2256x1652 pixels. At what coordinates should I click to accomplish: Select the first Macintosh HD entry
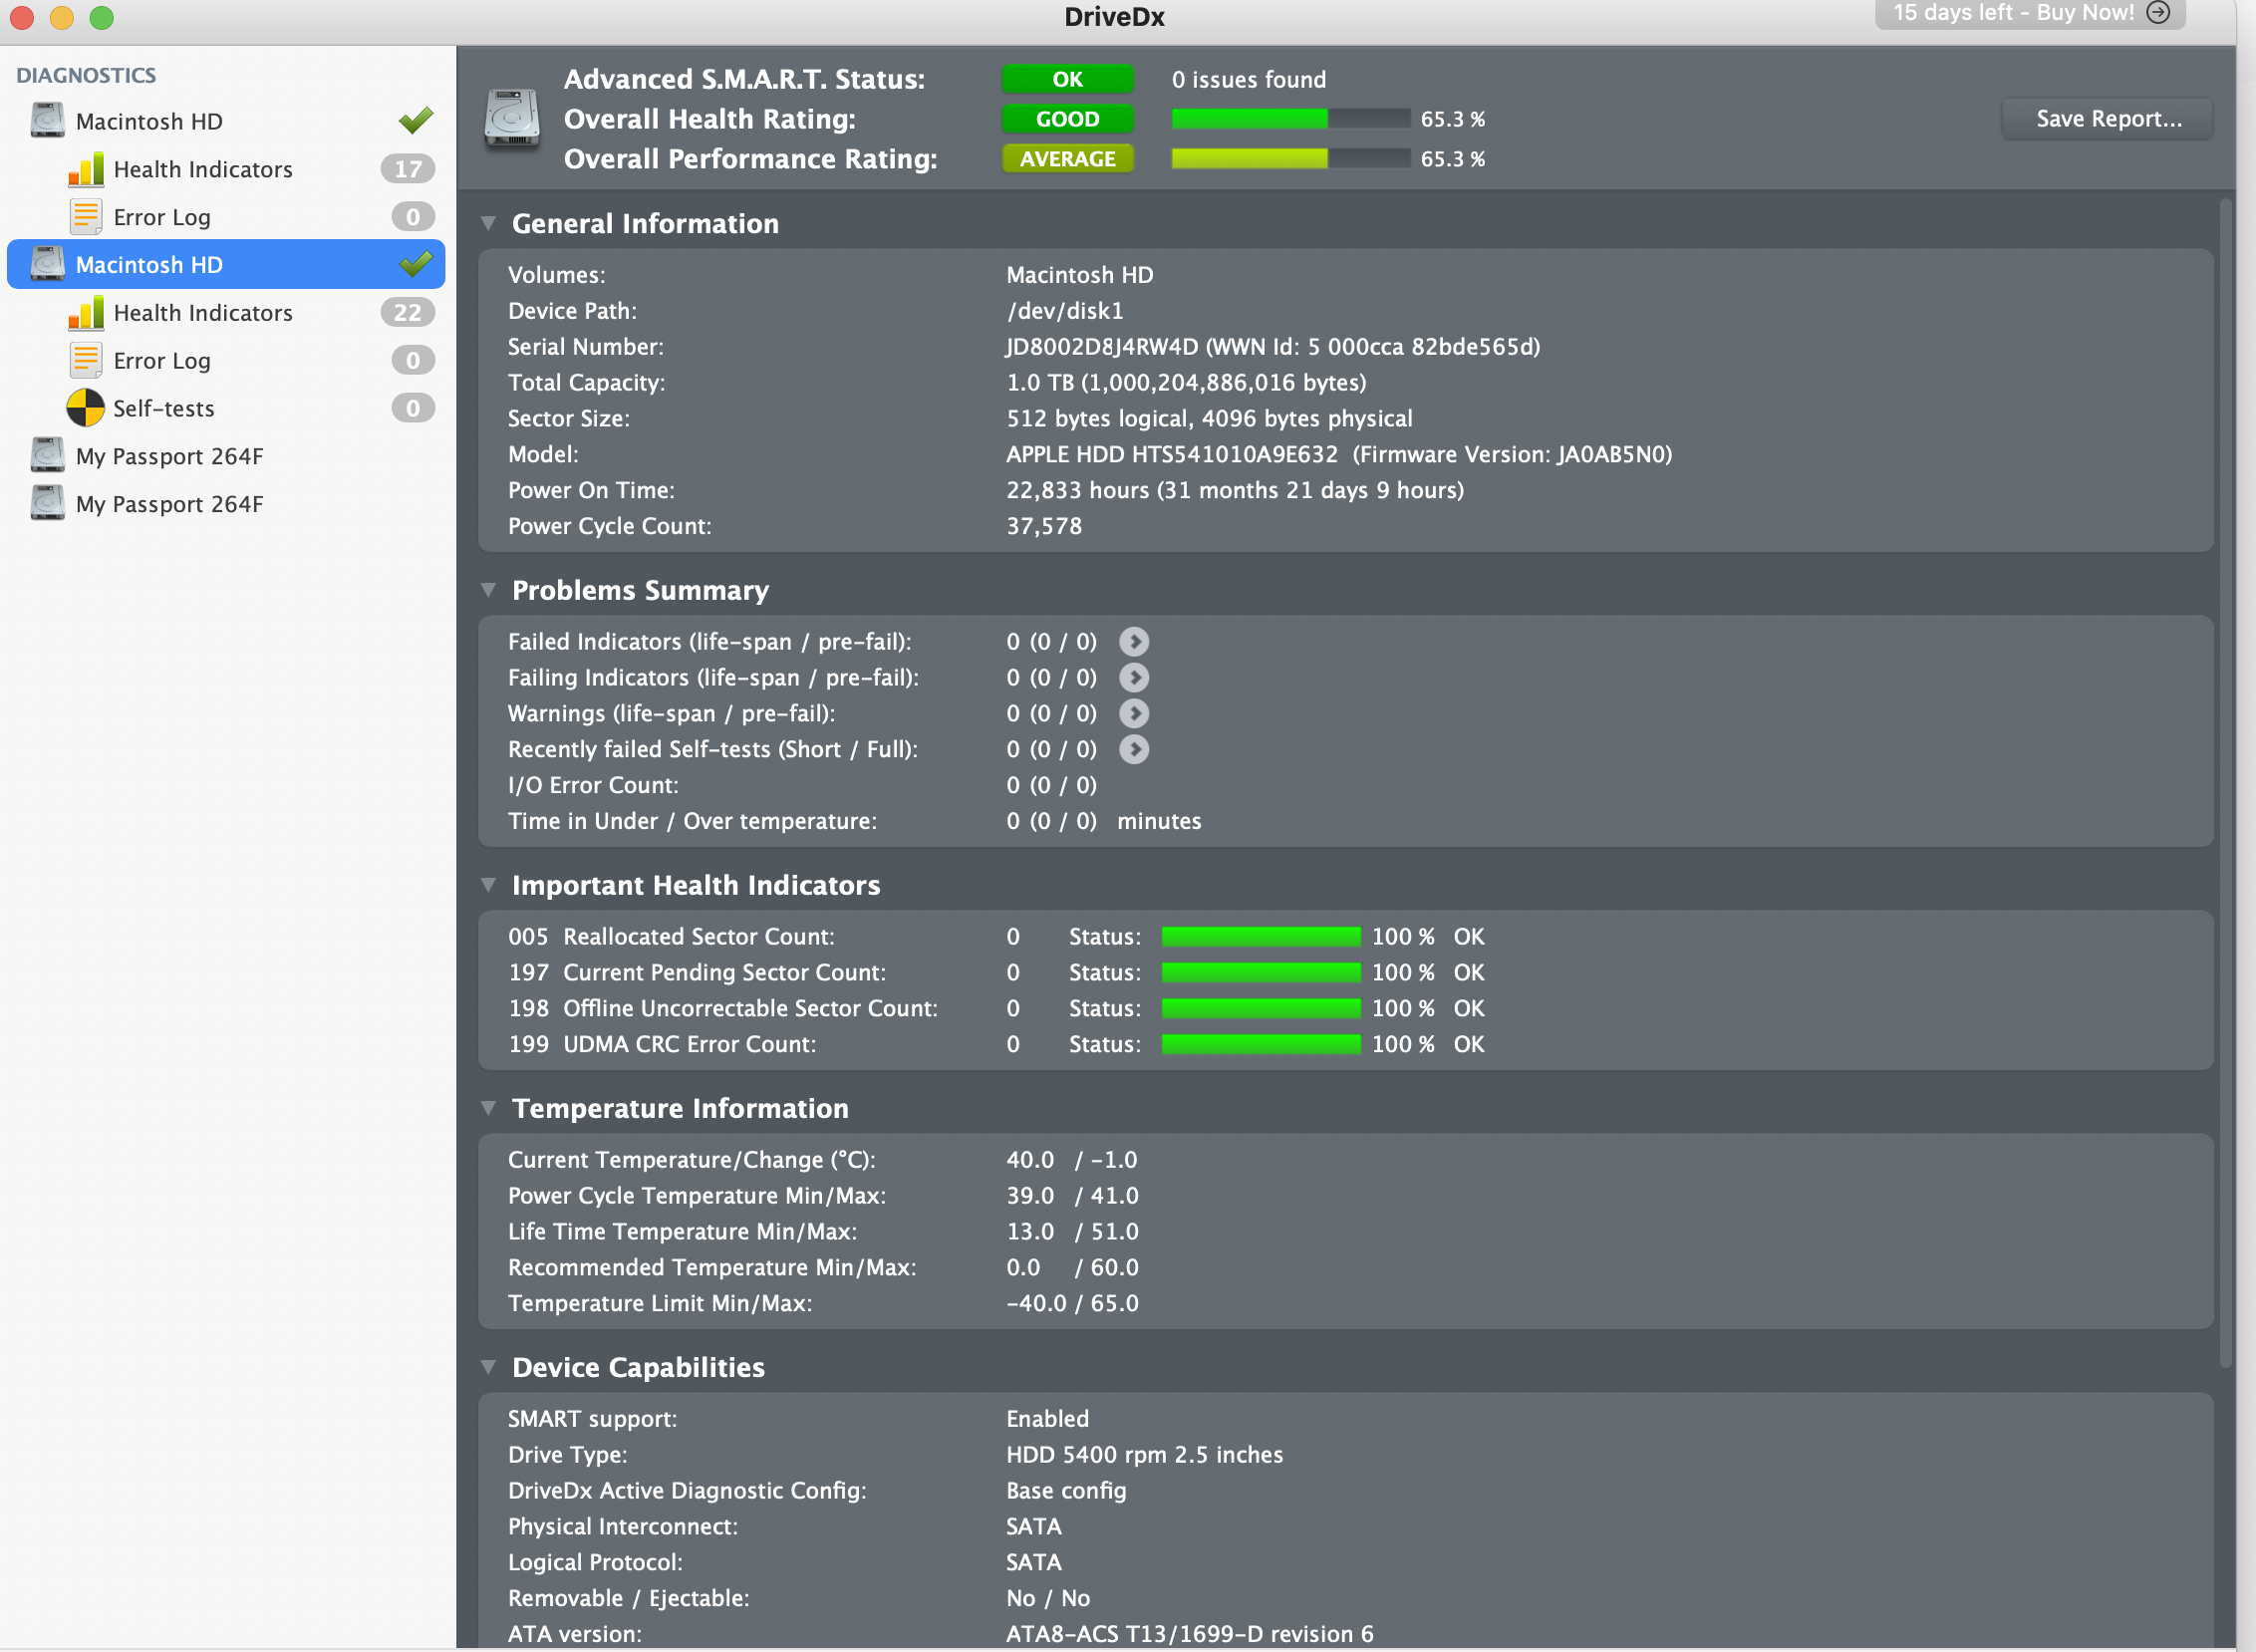(x=149, y=121)
